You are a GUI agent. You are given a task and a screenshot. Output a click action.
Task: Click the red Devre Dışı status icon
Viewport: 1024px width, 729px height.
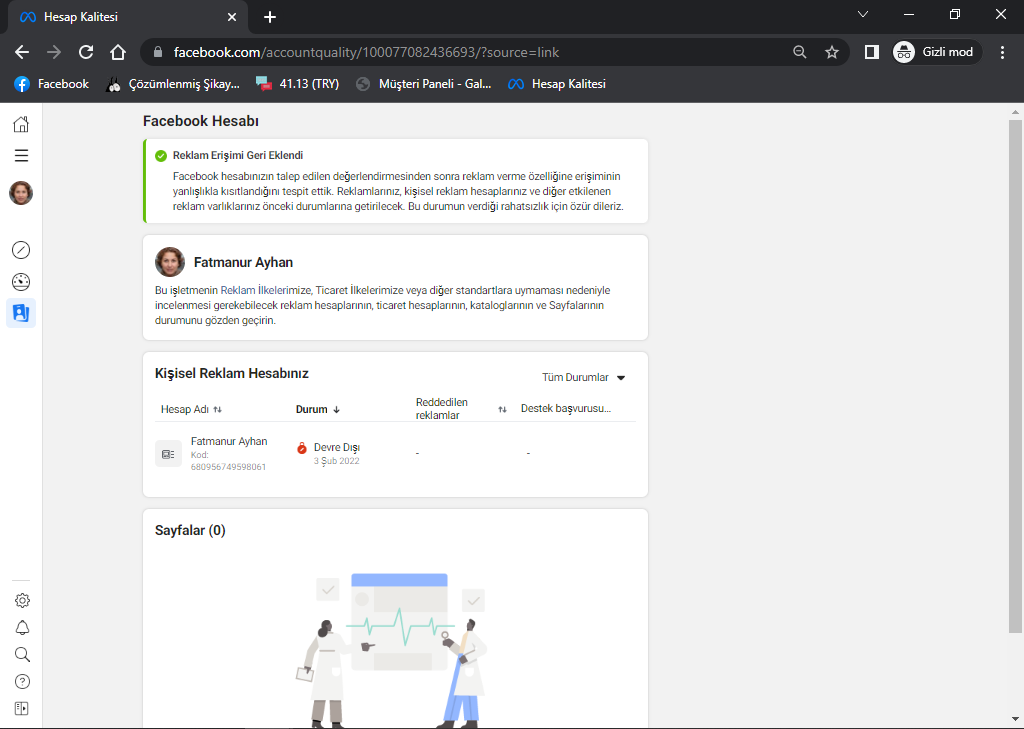(x=302, y=448)
